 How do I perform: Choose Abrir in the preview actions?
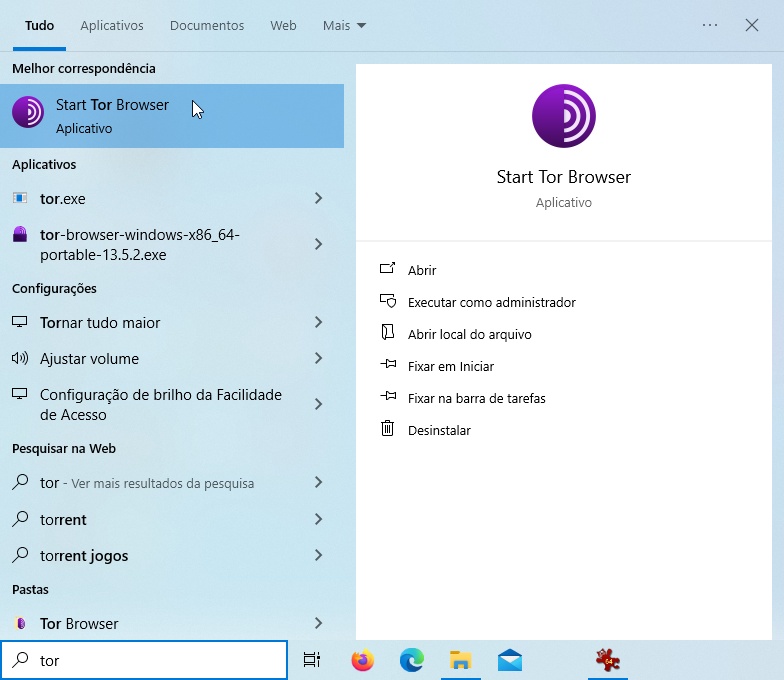[x=422, y=270]
